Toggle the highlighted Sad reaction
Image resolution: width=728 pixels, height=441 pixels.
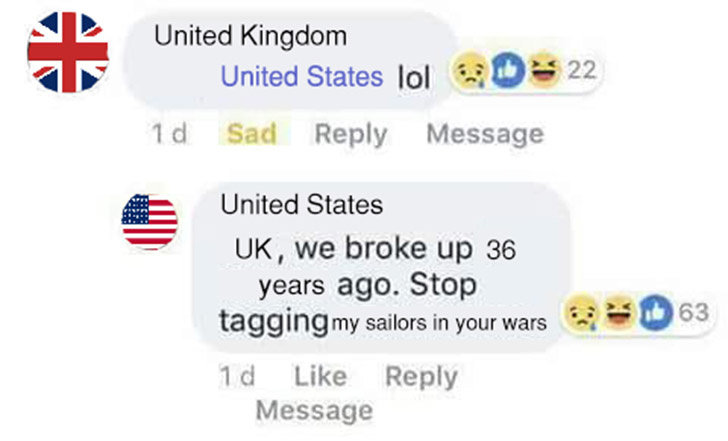pos(252,134)
